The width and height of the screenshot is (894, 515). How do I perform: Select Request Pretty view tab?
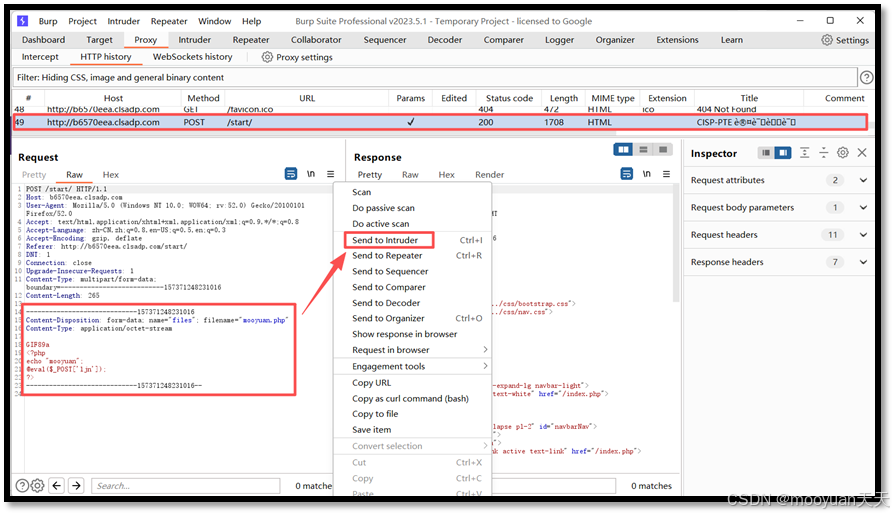pos(34,175)
